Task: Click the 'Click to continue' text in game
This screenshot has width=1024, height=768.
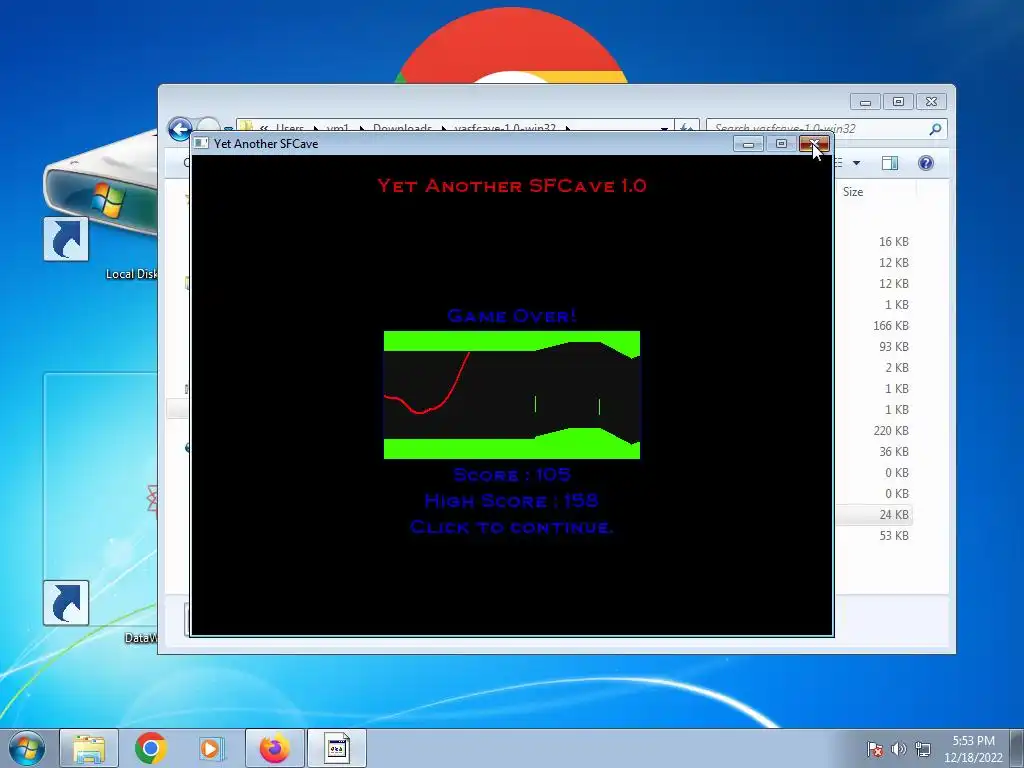Action: (x=511, y=527)
